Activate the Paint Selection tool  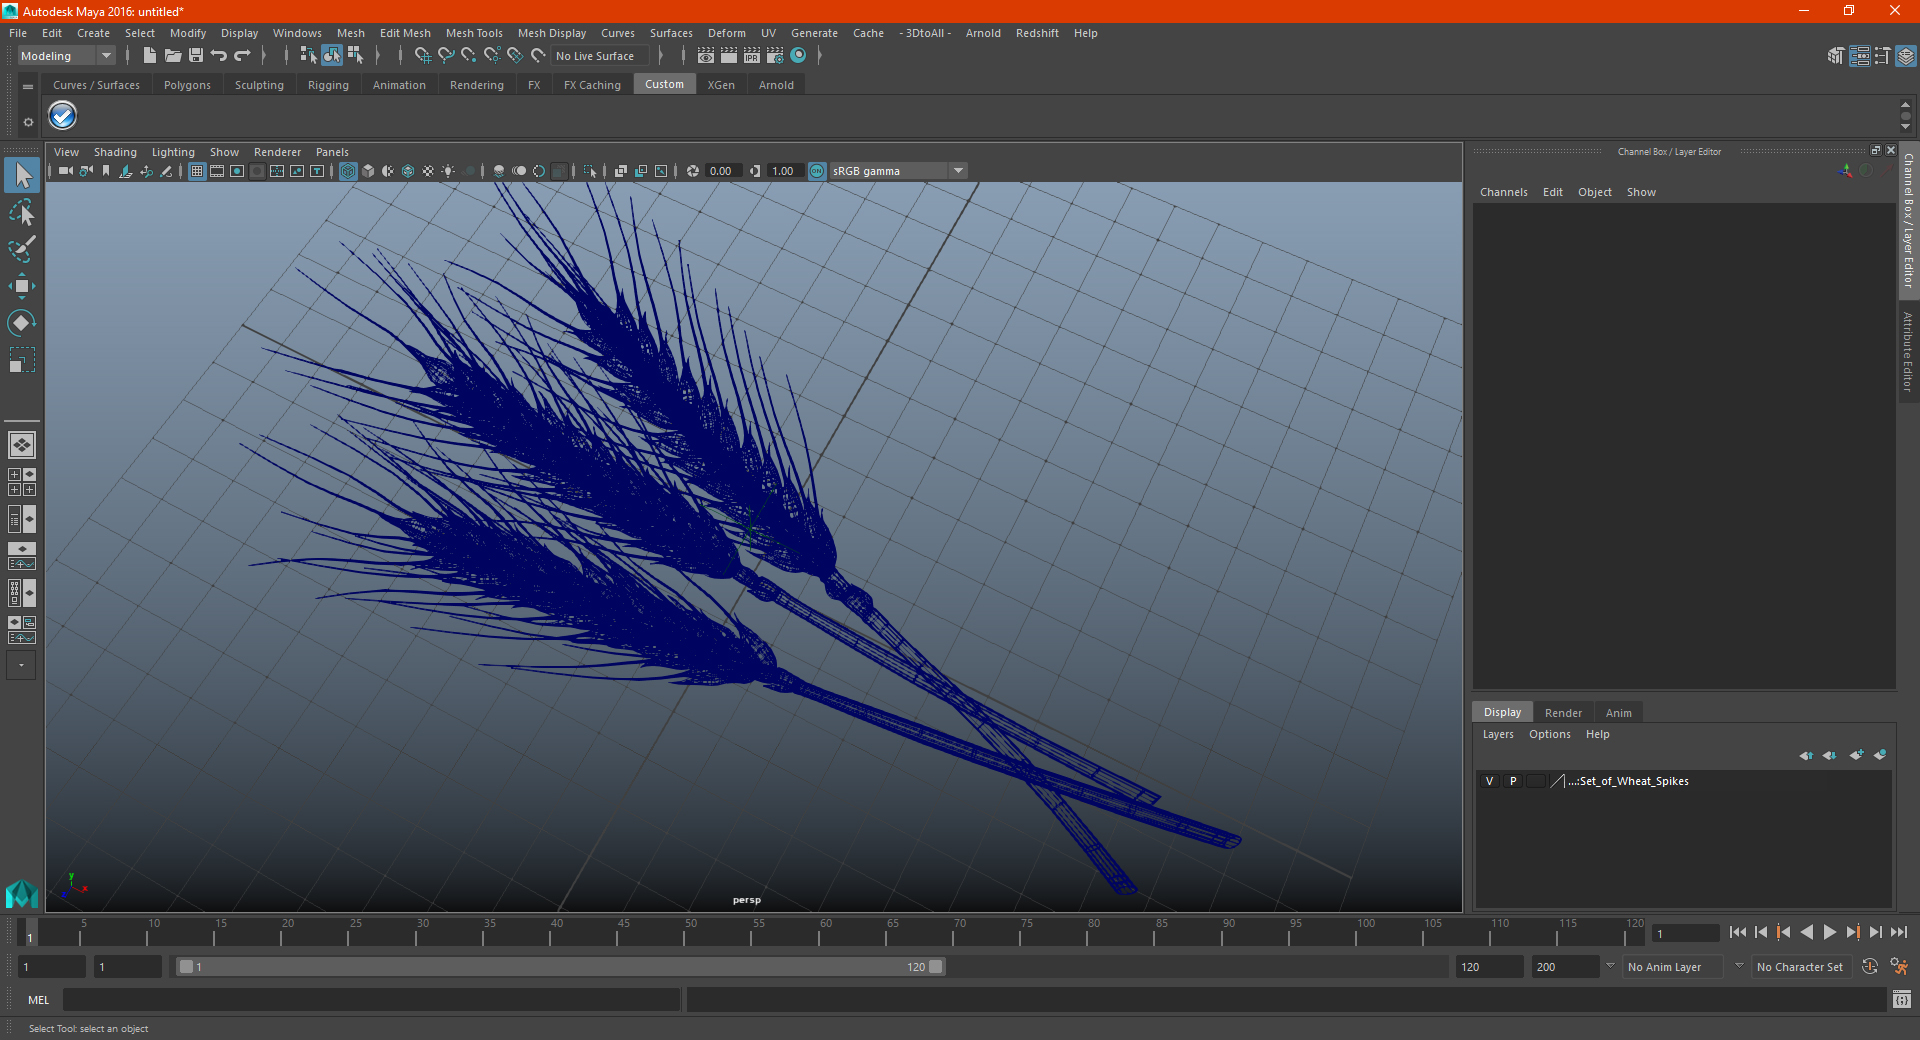click(22, 249)
